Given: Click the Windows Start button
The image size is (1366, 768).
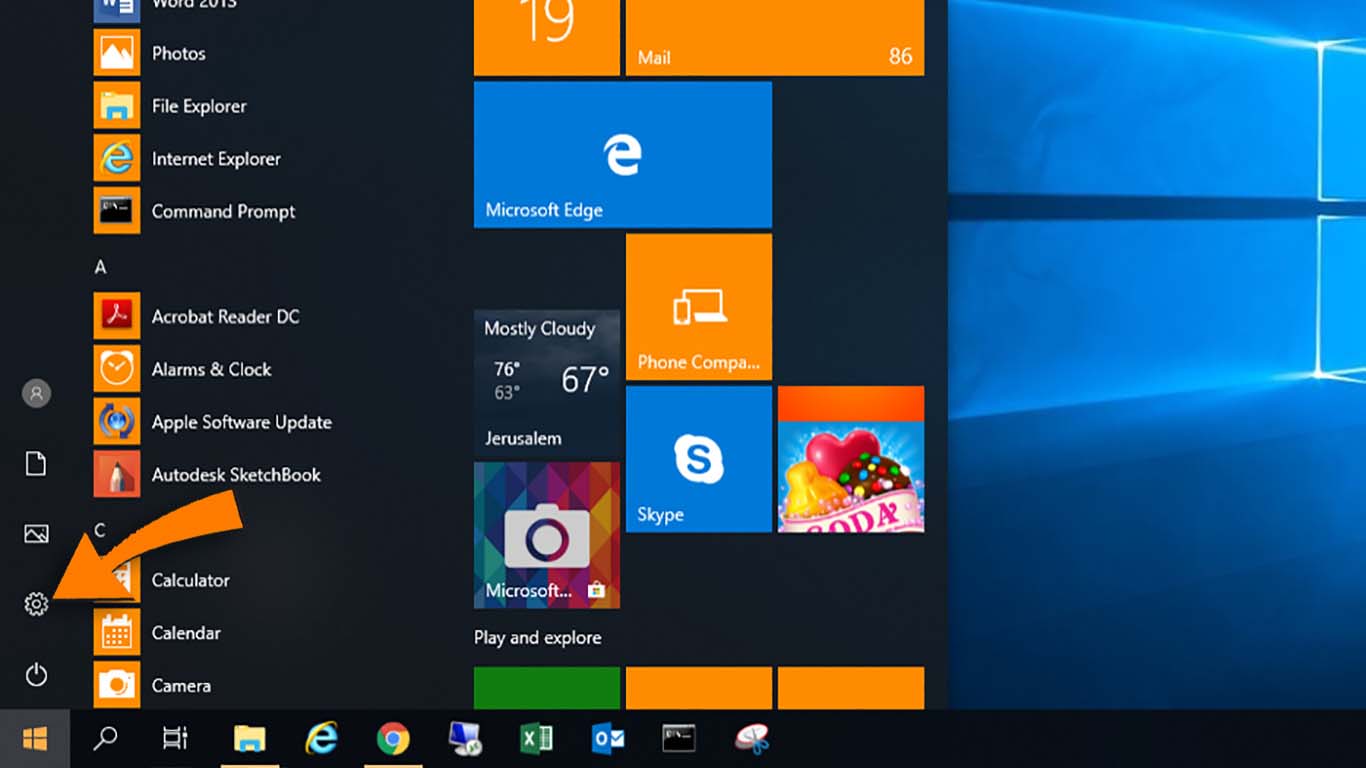Looking at the screenshot, I should [35, 739].
